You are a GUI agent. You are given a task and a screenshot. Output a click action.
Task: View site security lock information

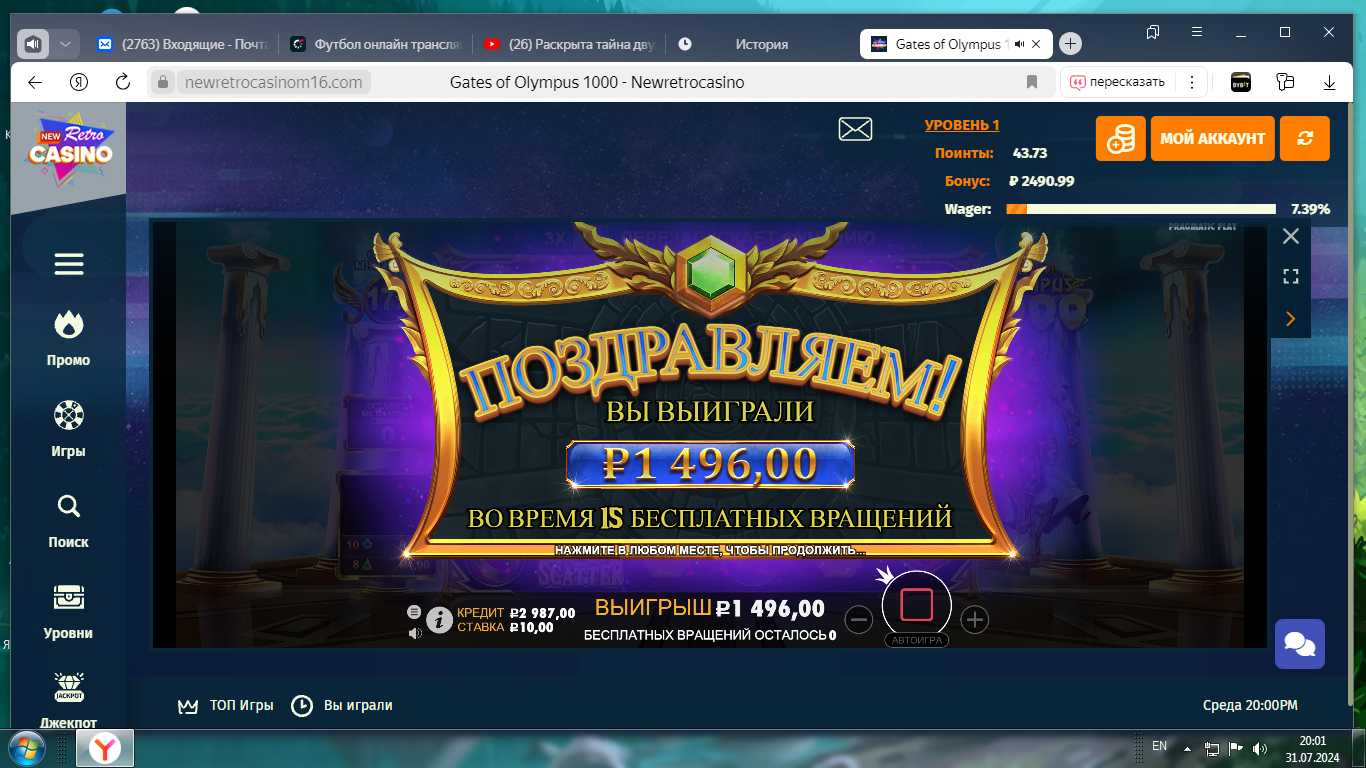164,82
